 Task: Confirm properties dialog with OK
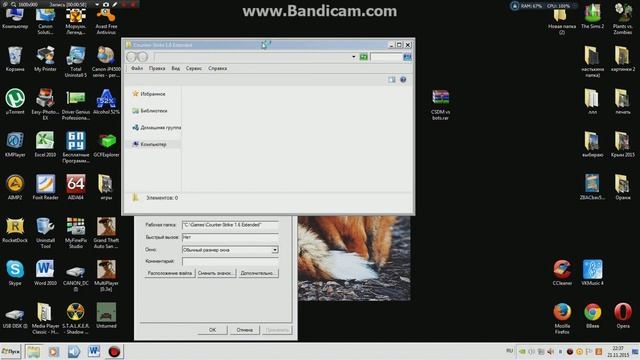tap(212, 330)
